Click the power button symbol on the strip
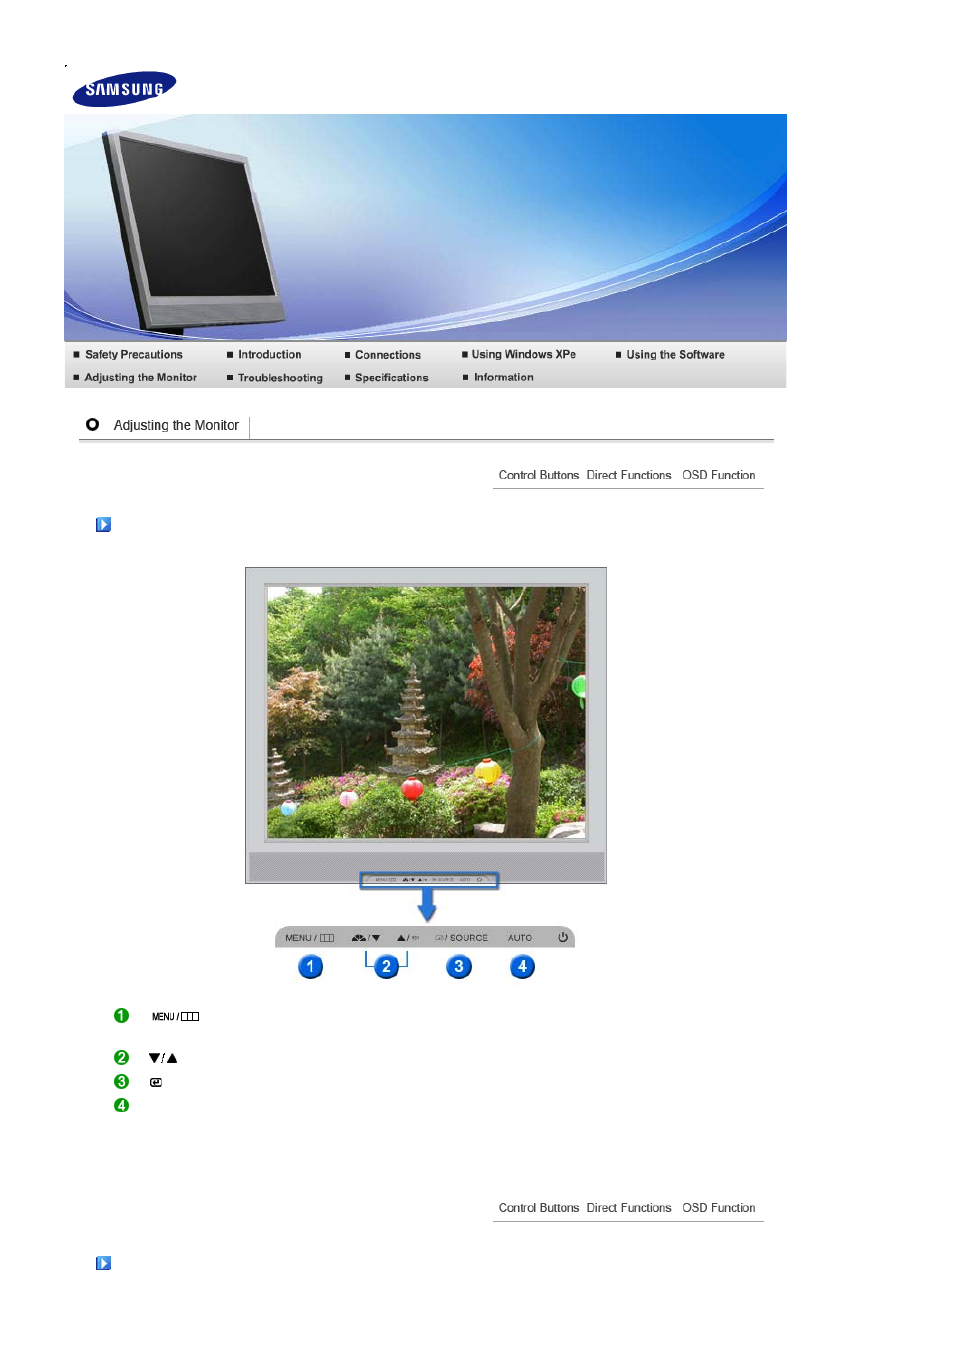 click(563, 937)
